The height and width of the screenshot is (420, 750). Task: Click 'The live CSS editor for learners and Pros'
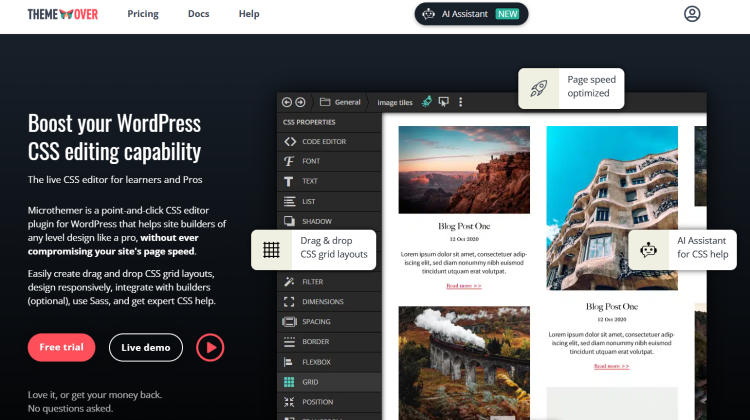tap(115, 180)
